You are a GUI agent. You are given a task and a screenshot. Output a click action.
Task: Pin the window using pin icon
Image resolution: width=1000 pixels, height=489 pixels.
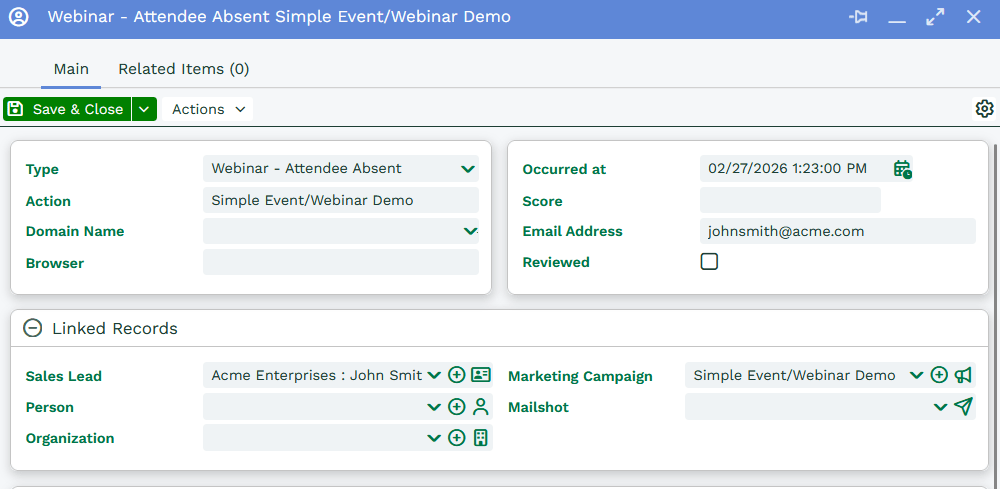click(x=858, y=17)
